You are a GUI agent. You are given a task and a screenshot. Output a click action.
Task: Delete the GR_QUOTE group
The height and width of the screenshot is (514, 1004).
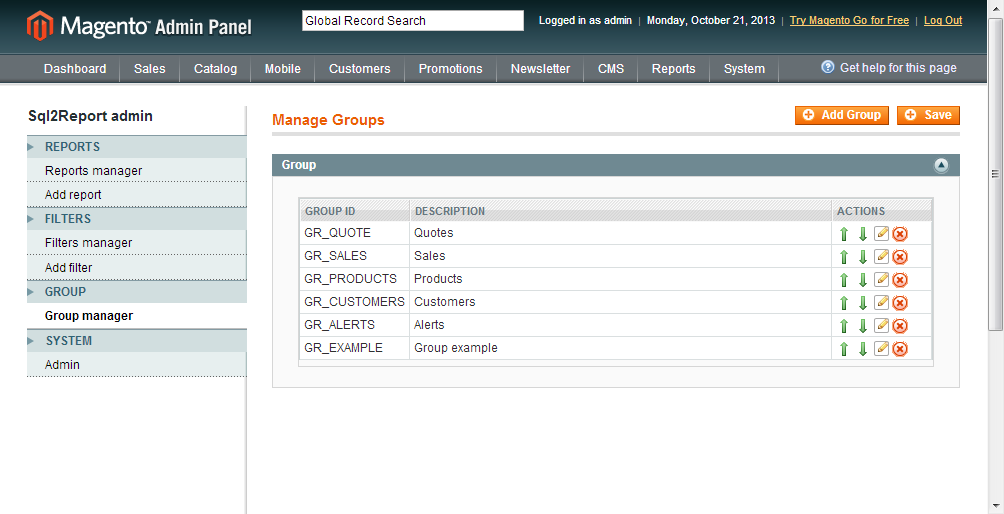tap(900, 234)
